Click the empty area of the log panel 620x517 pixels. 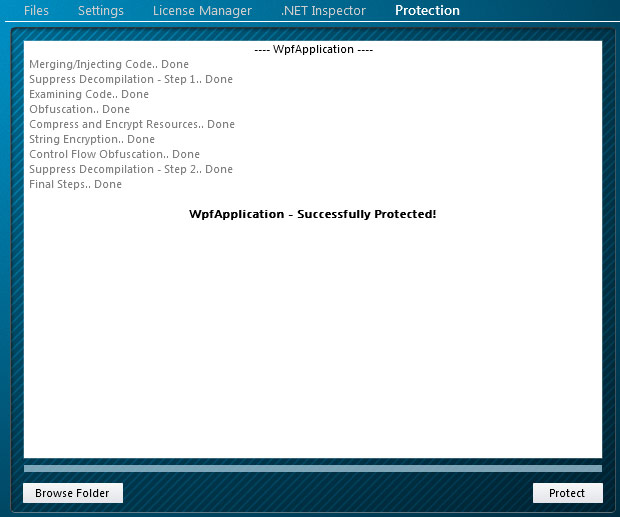[x=312, y=340]
